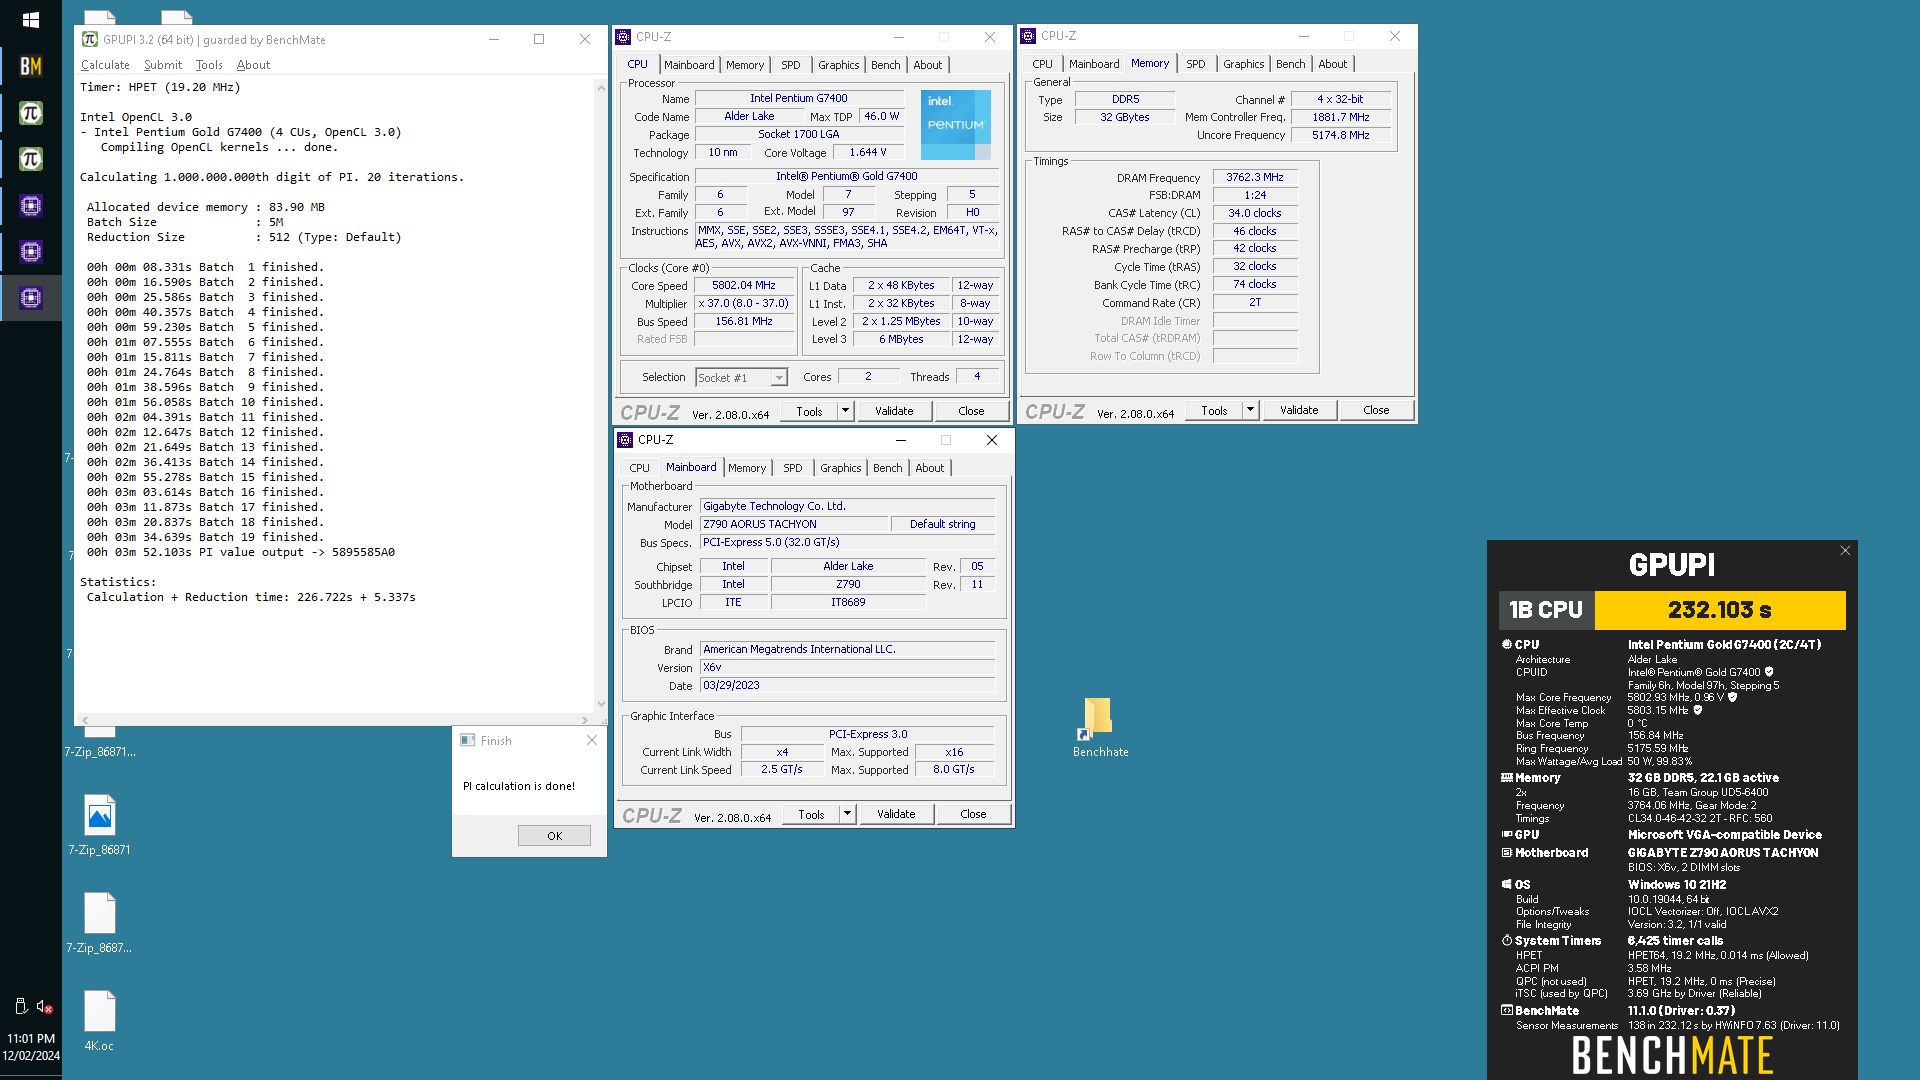This screenshot has width=1920, height=1080.
Task: Click the BenchMate GPU section icon
Action: coord(1506,835)
